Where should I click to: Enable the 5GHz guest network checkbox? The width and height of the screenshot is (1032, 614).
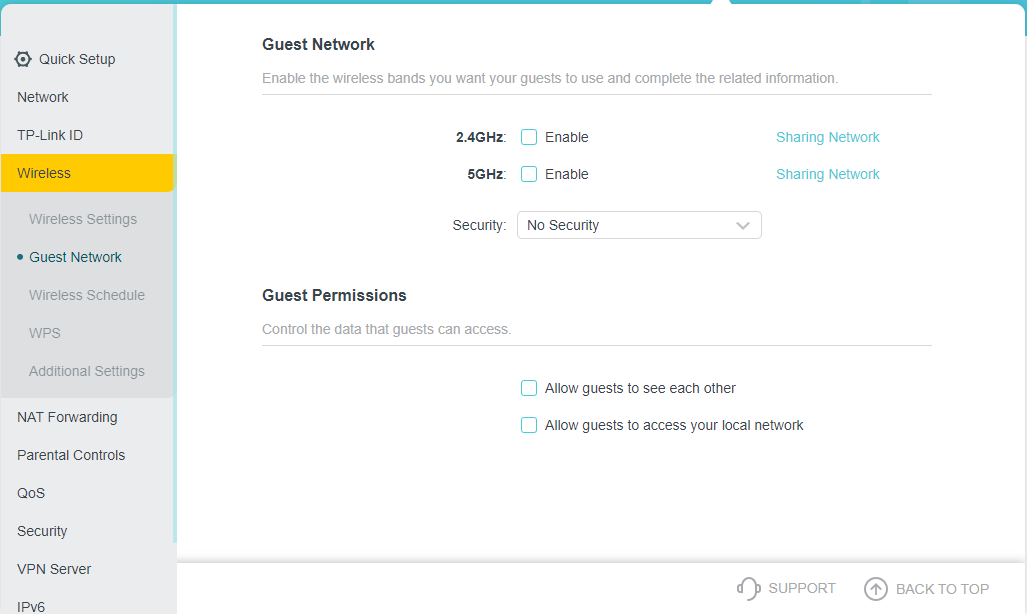[529, 175]
